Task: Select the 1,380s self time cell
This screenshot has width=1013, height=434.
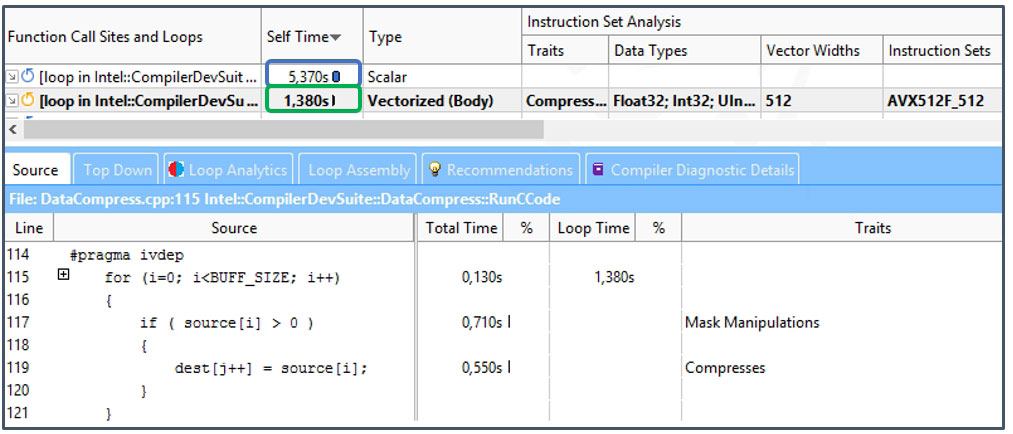Action: [313, 100]
